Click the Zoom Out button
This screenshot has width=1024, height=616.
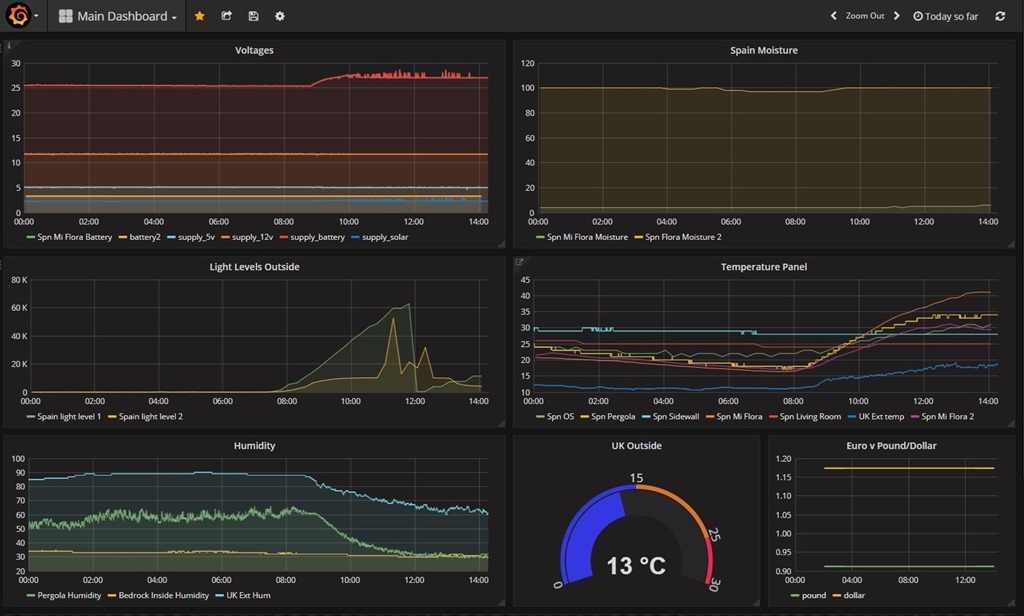865,16
